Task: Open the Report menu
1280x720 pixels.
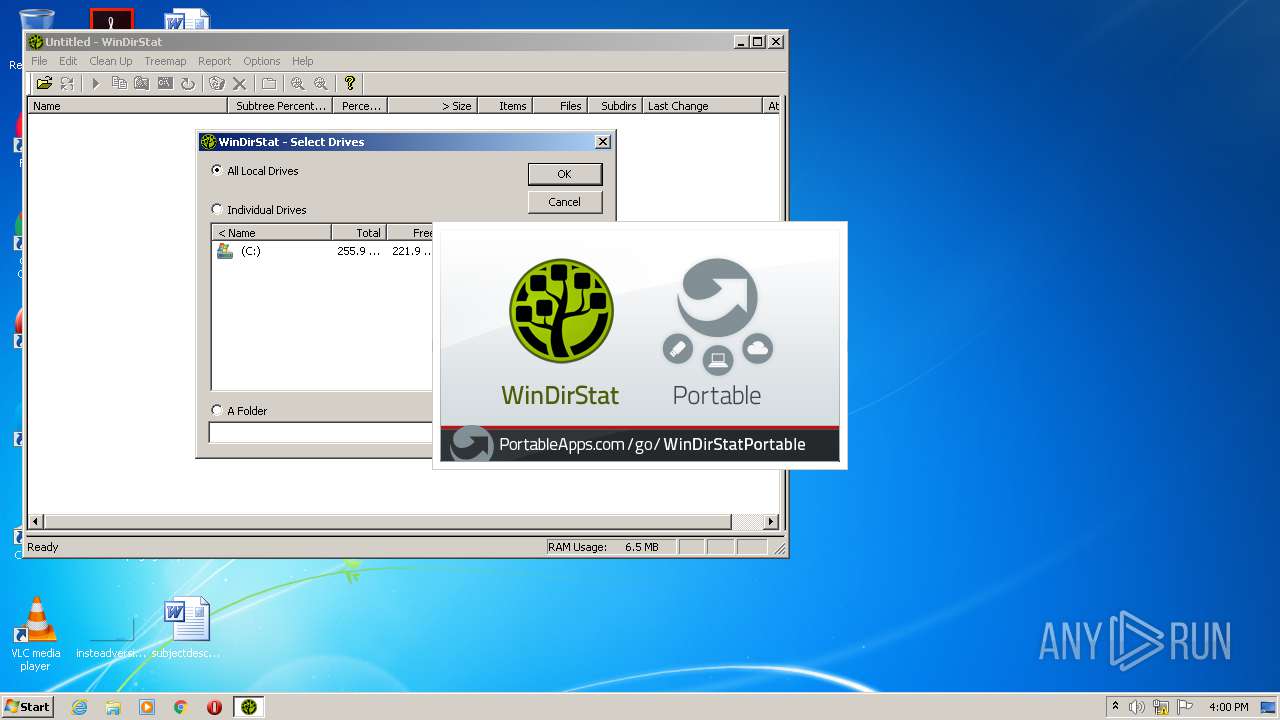Action: point(214,61)
